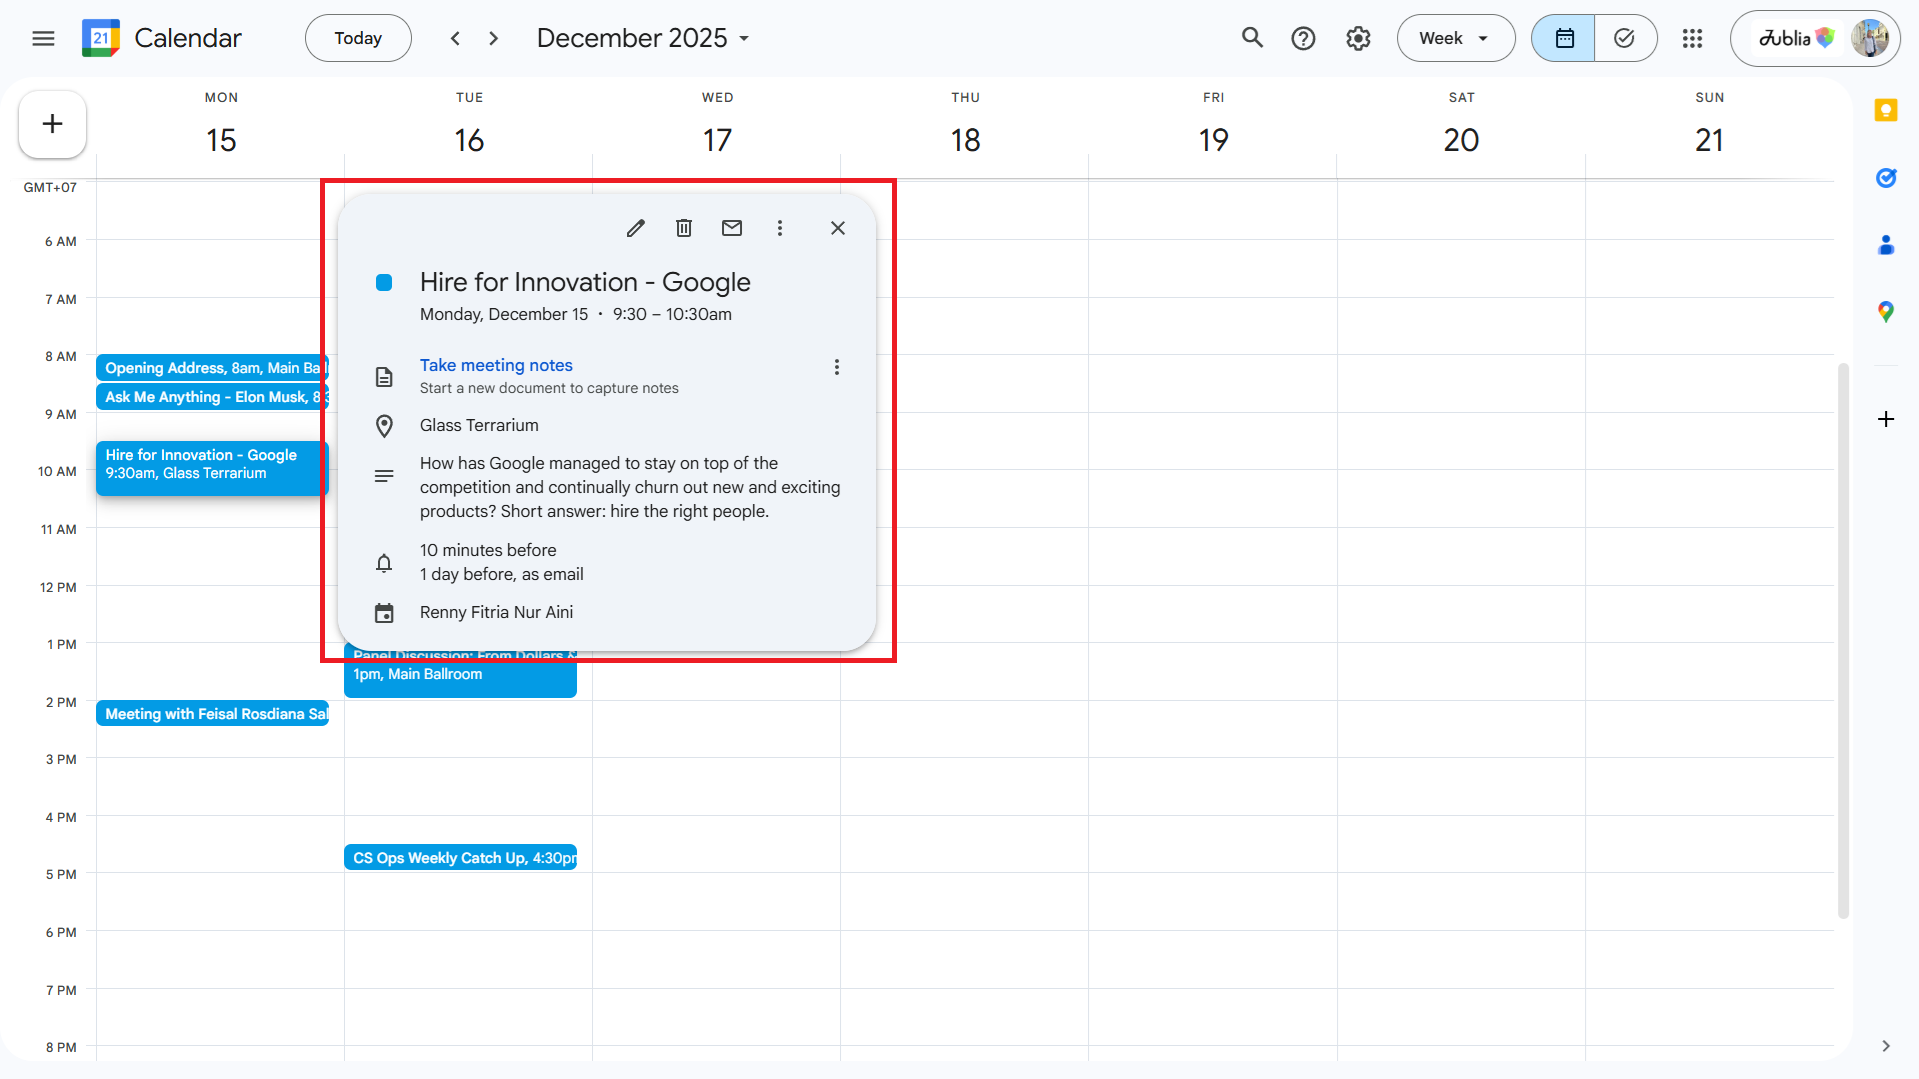Click the Google Calendar logo
Image resolution: width=1919 pixels, height=1079 pixels.
(x=101, y=38)
